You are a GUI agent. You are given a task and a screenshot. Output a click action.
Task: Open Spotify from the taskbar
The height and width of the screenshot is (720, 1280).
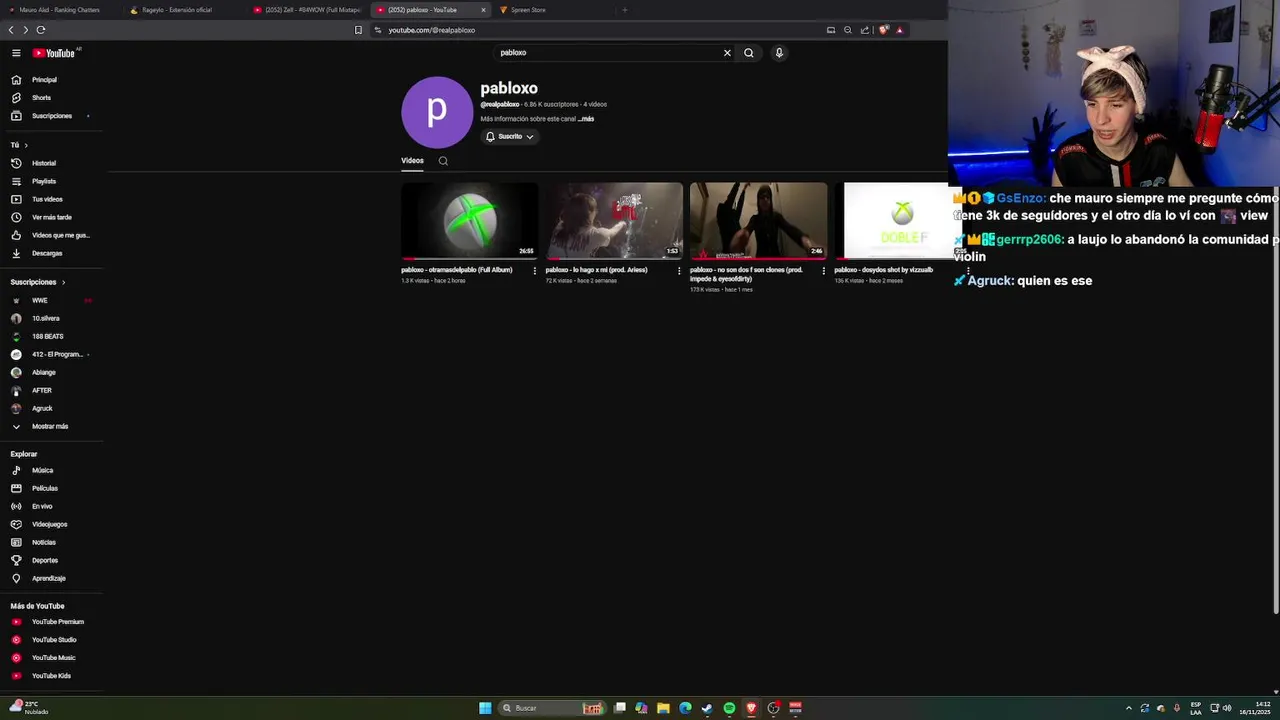(x=729, y=708)
